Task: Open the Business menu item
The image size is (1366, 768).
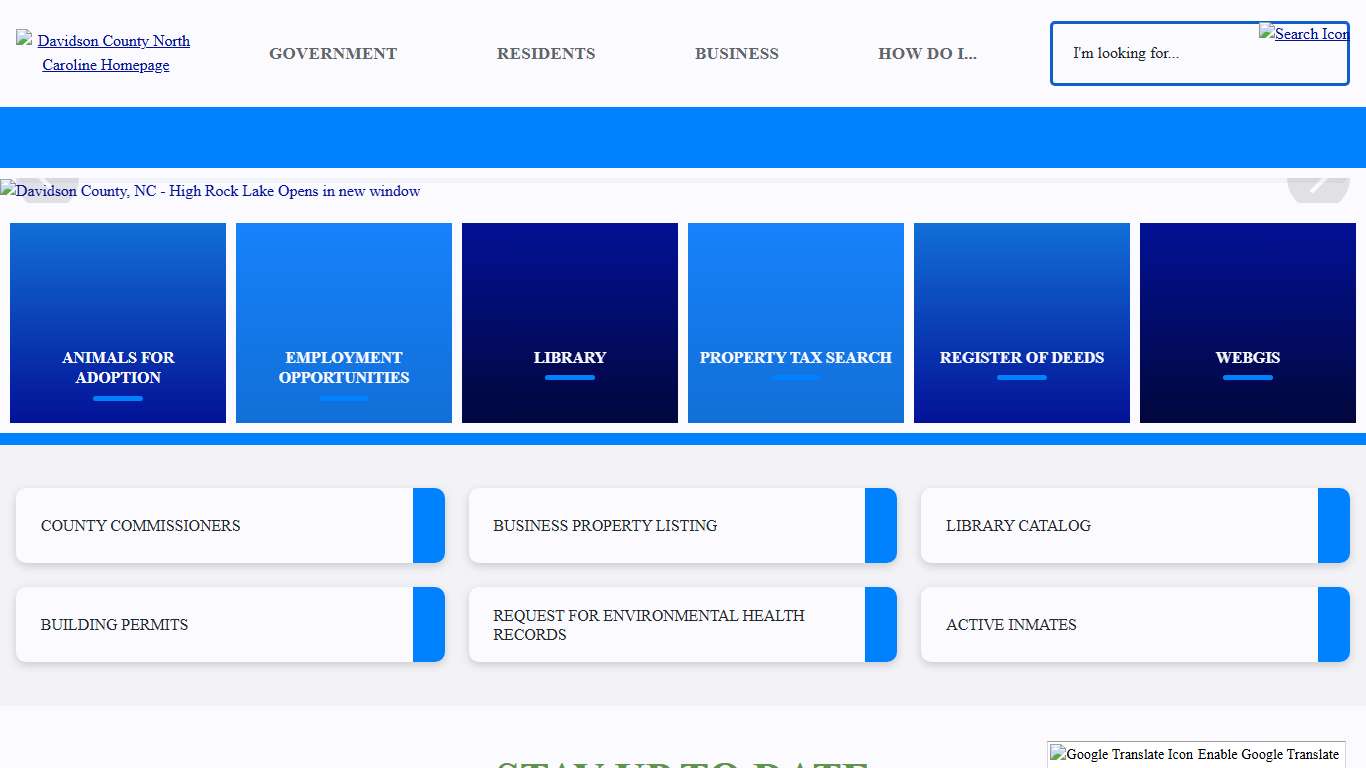Action: coord(737,54)
